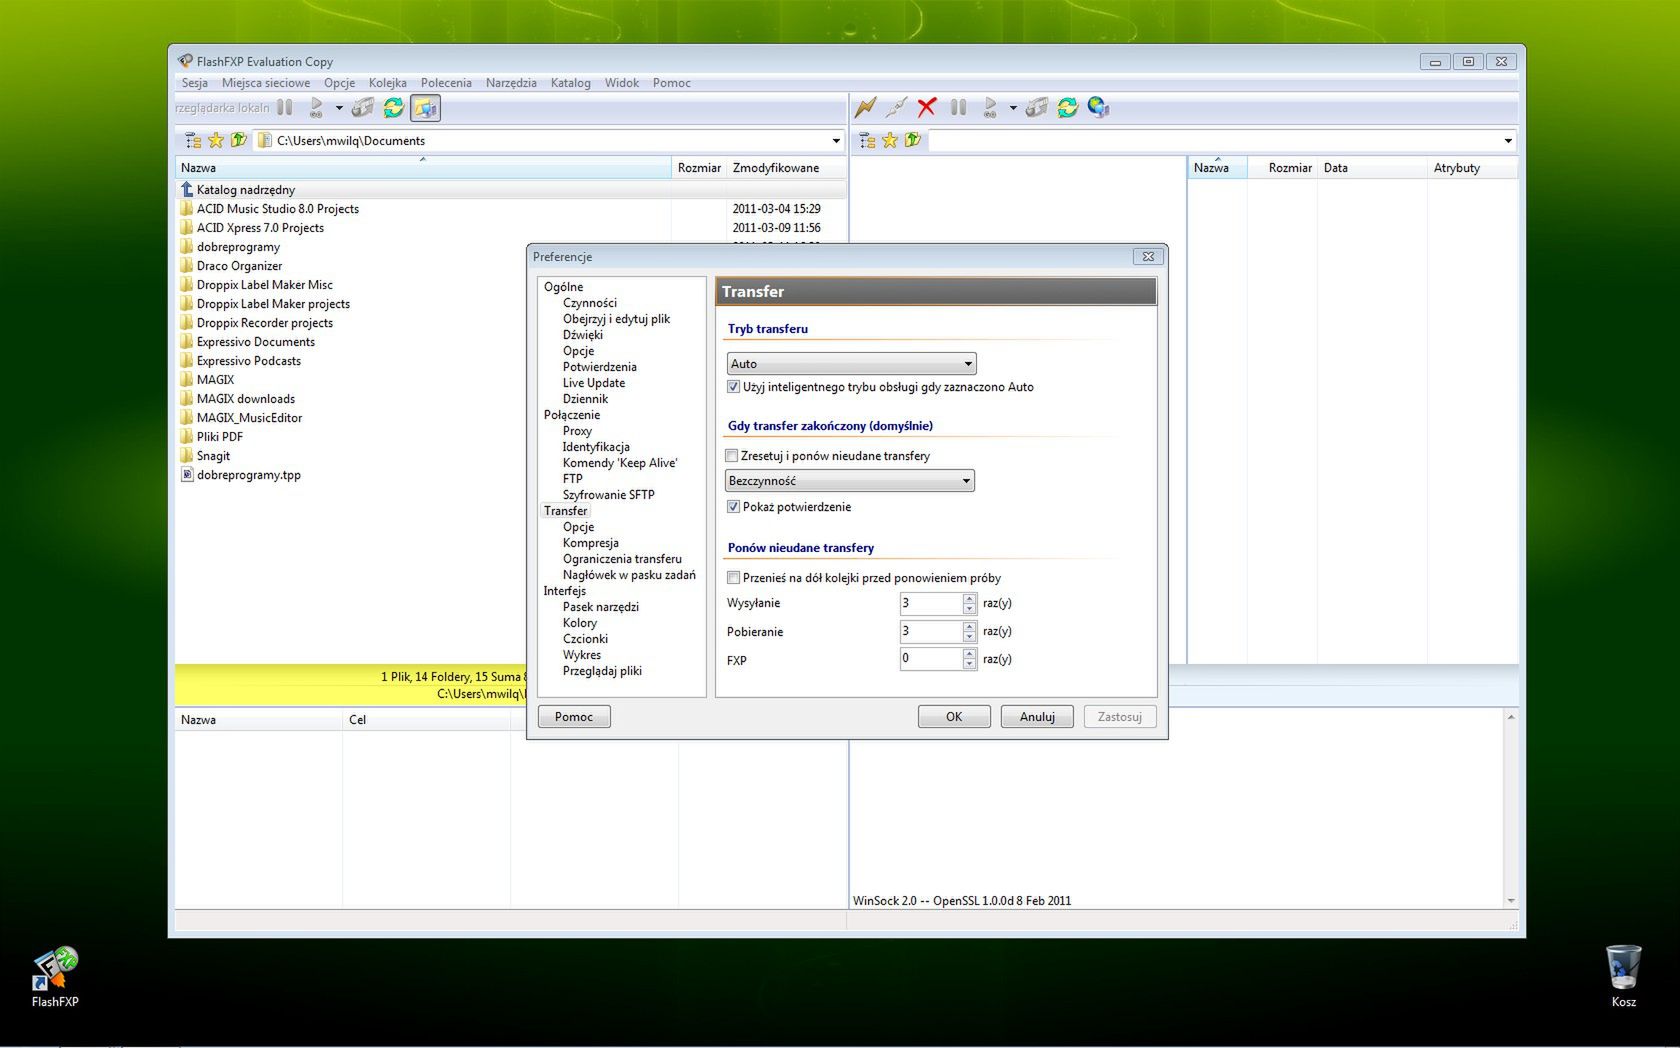Click the pause icon in right pane toolbar

click(958, 107)
